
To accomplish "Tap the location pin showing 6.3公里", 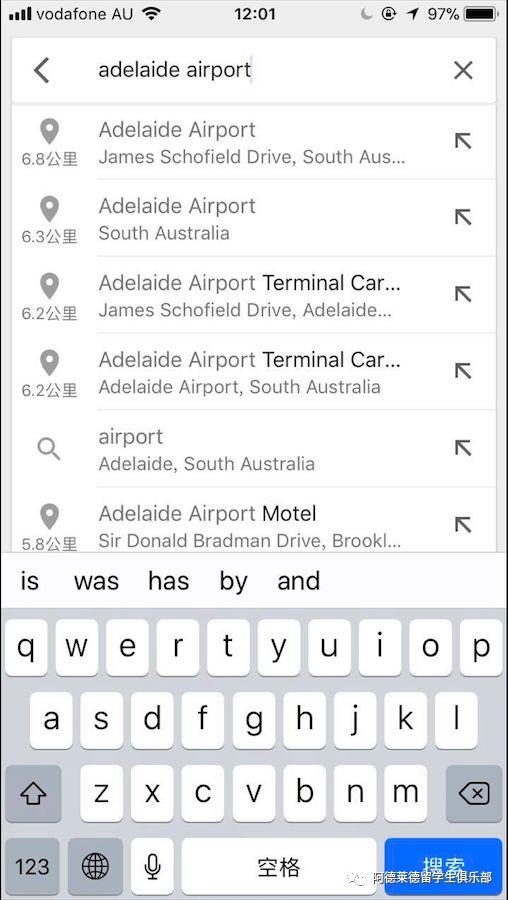I will pos(49,209).
